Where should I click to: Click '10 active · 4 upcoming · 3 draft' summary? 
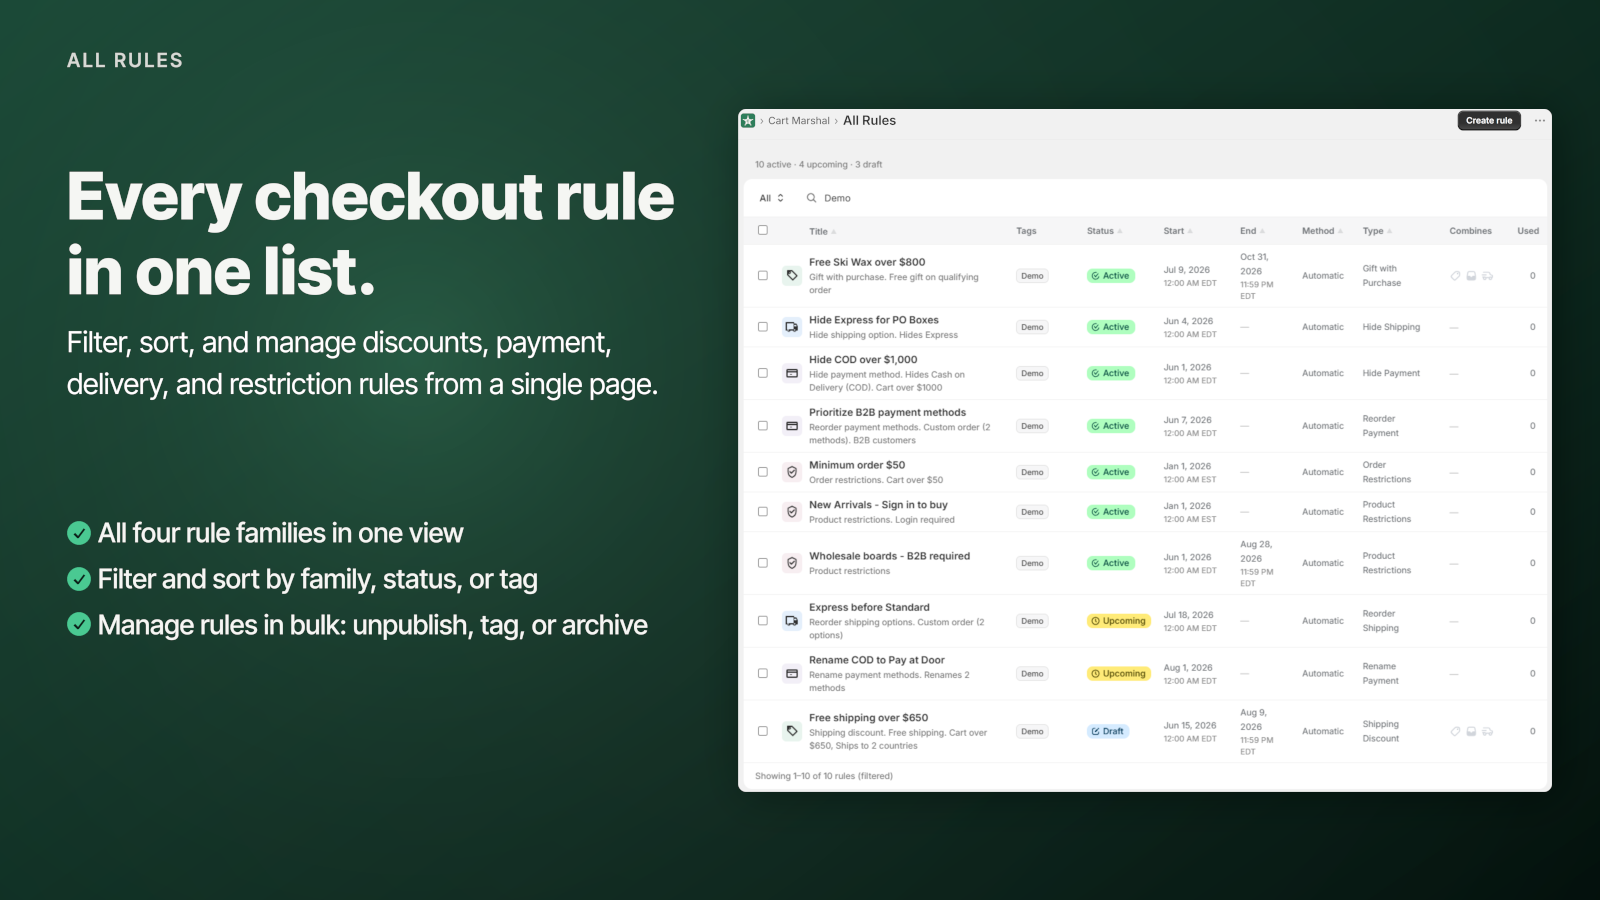click(x=818, y=165)
